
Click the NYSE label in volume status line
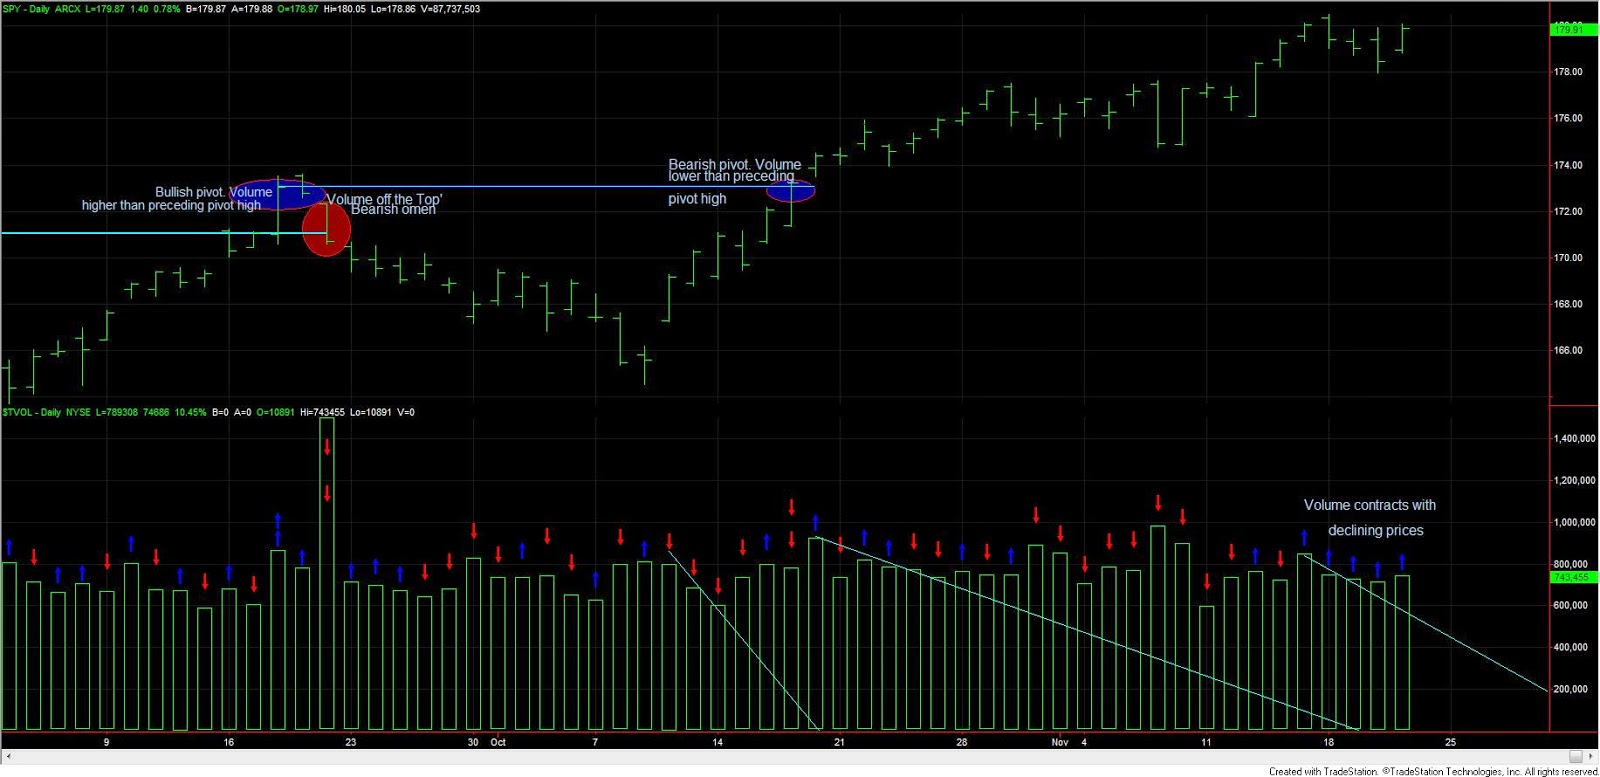click(x=78, y=412)
